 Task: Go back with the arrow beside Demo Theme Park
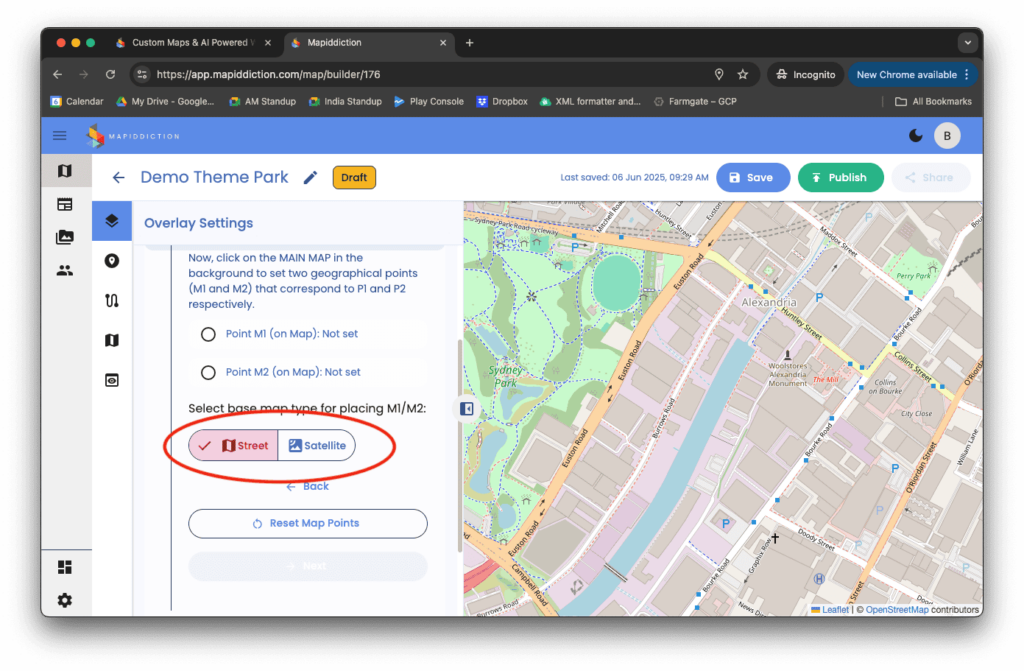[118, 178]
